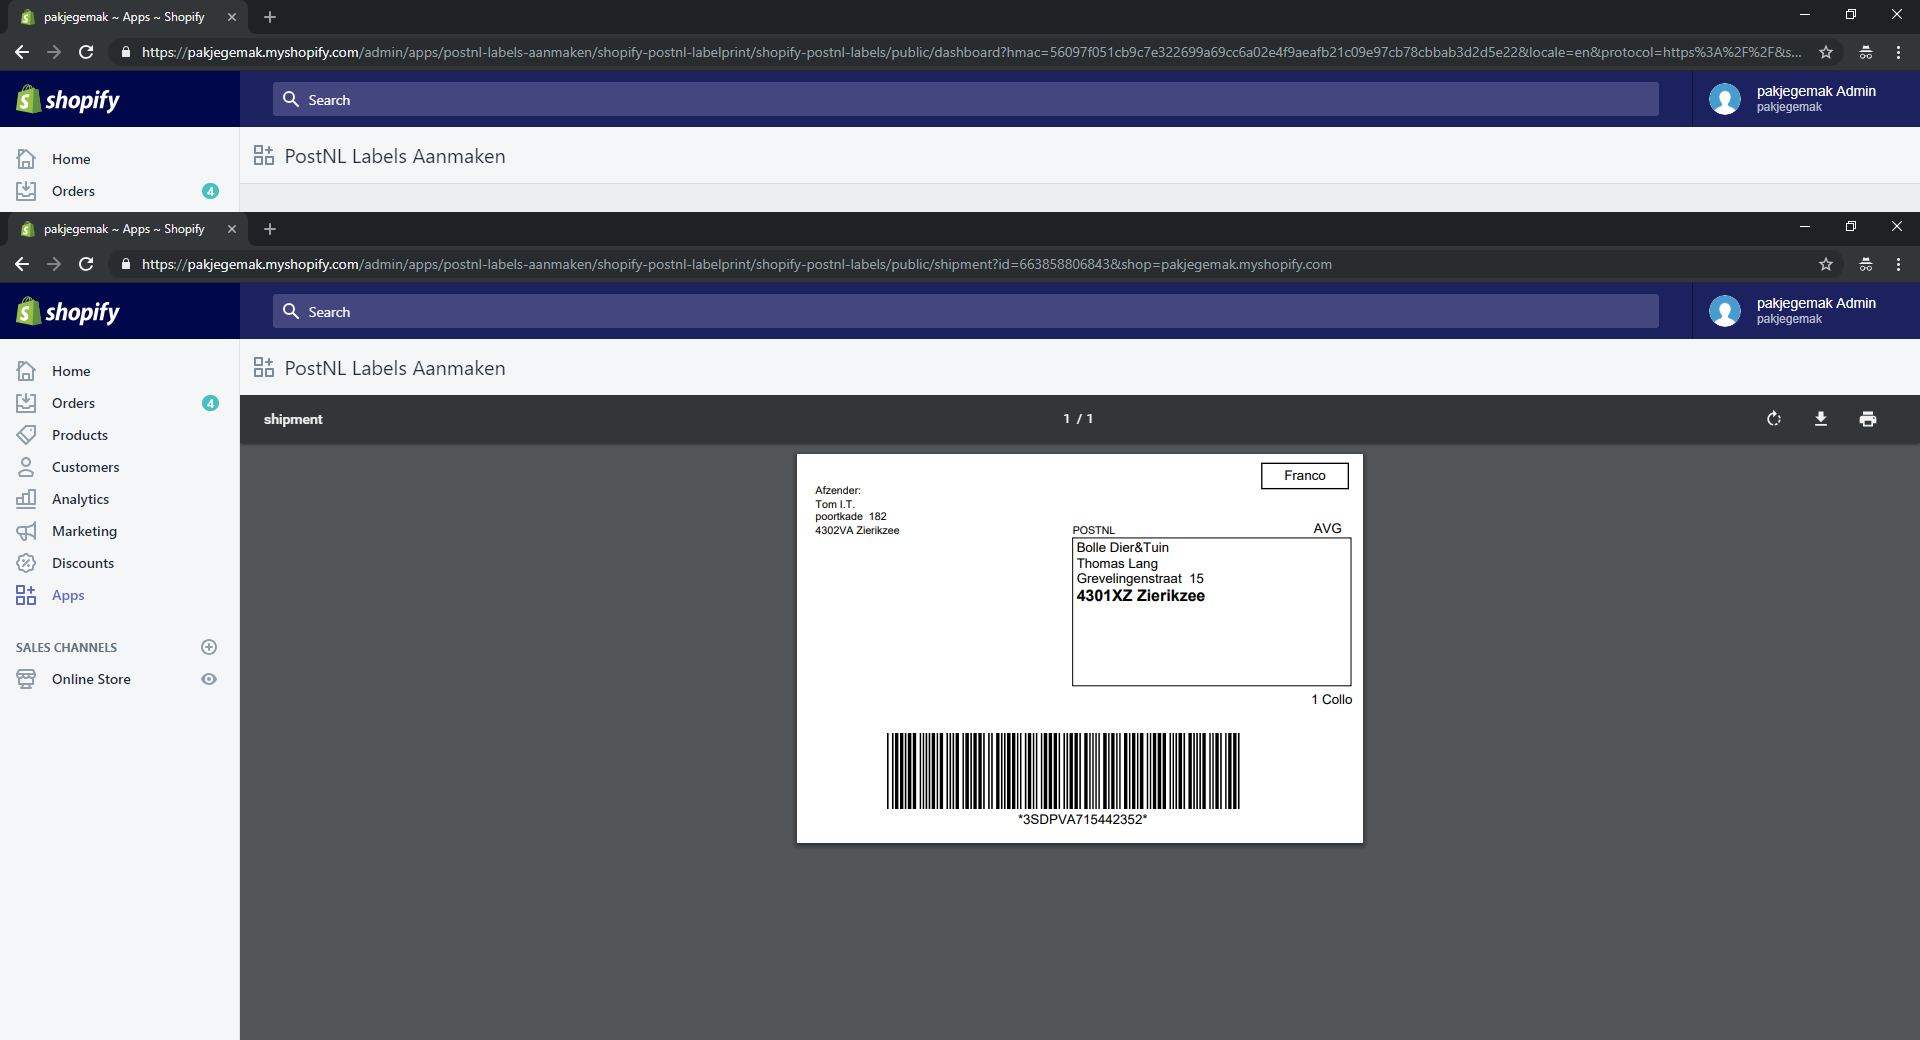This screenshot has height=1040, width=1920.
Task: Open new tab in back browser window
Action: [270, 17]
